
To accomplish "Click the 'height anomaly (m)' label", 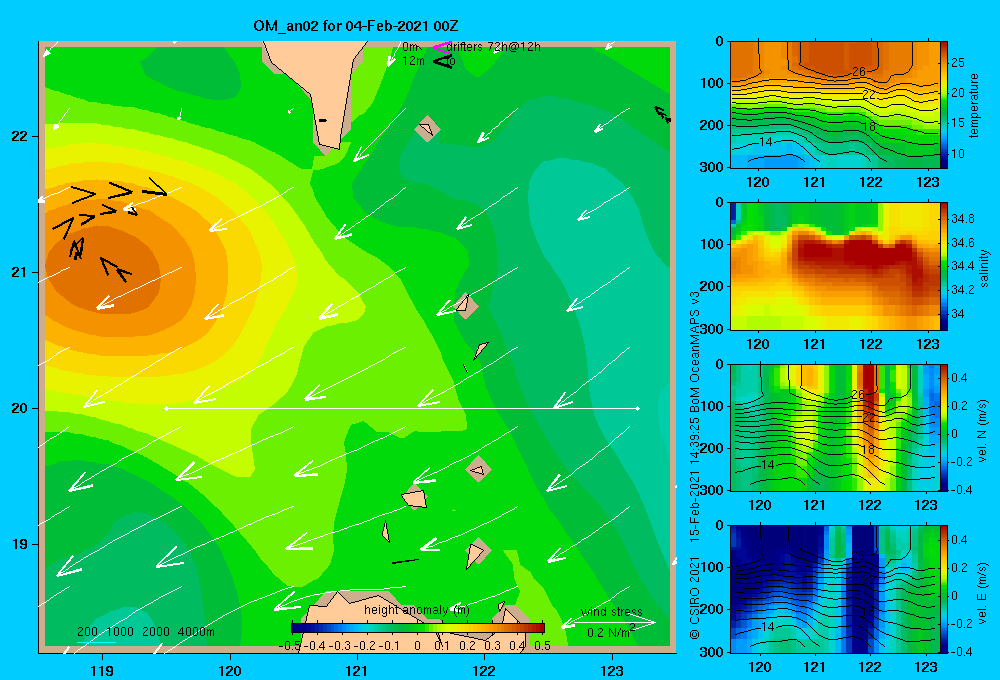I will [417, 610].
